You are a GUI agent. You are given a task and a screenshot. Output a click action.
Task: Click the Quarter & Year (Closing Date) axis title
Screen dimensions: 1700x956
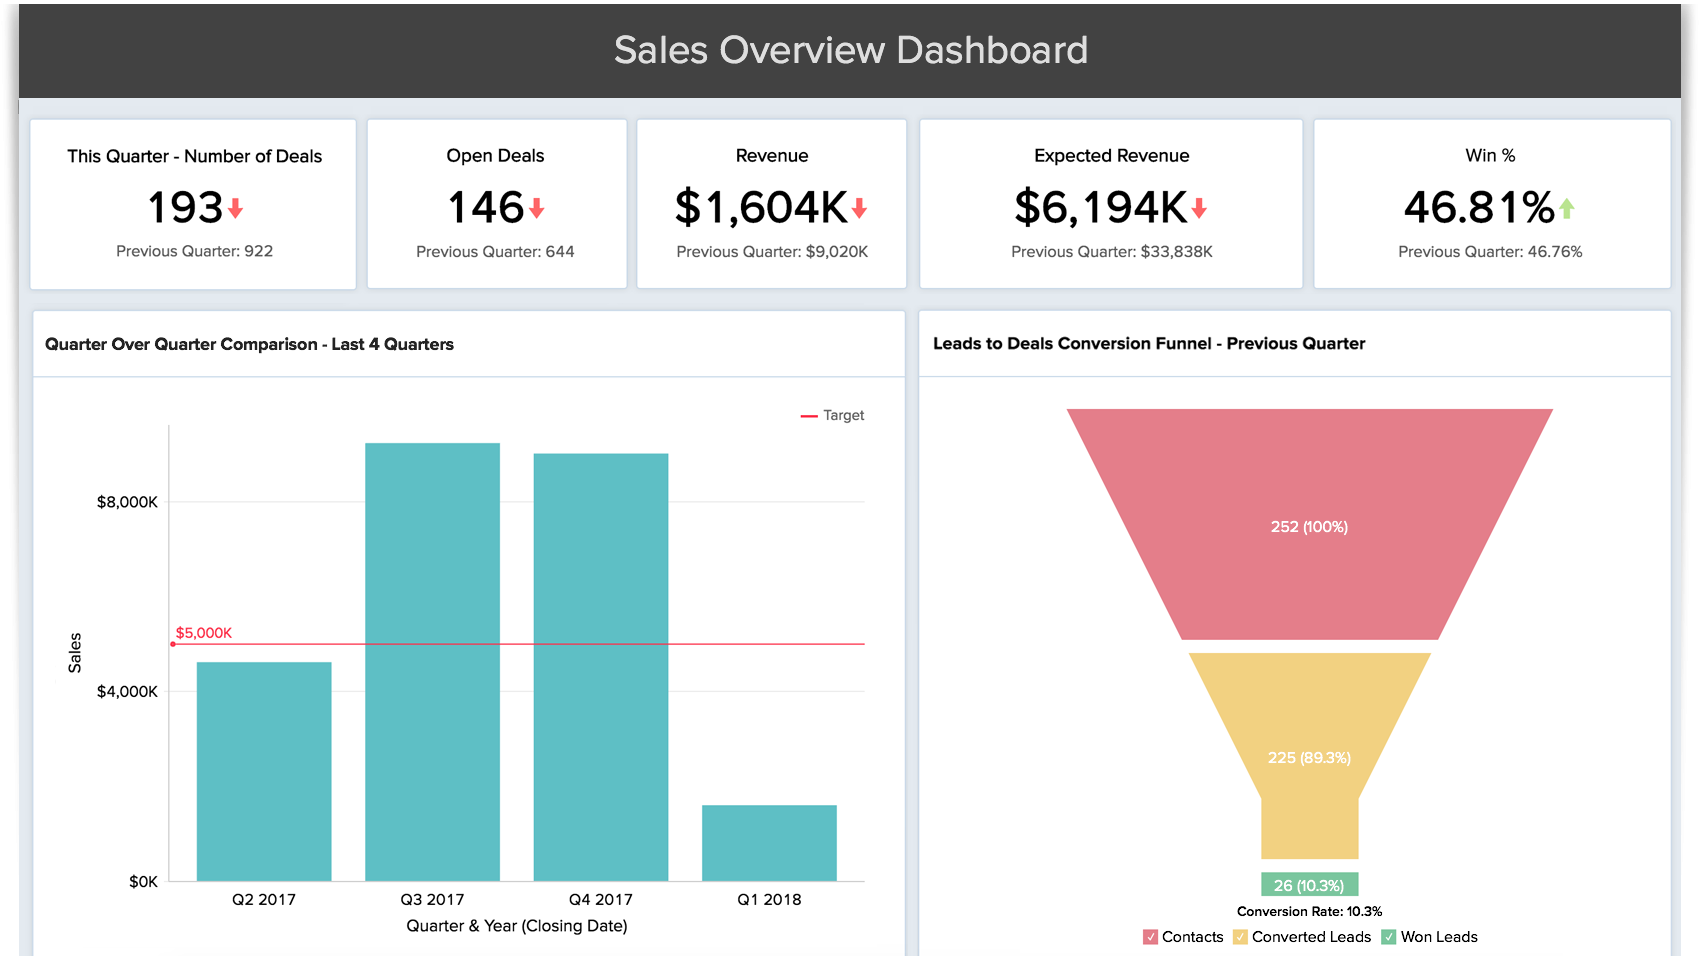517,926
